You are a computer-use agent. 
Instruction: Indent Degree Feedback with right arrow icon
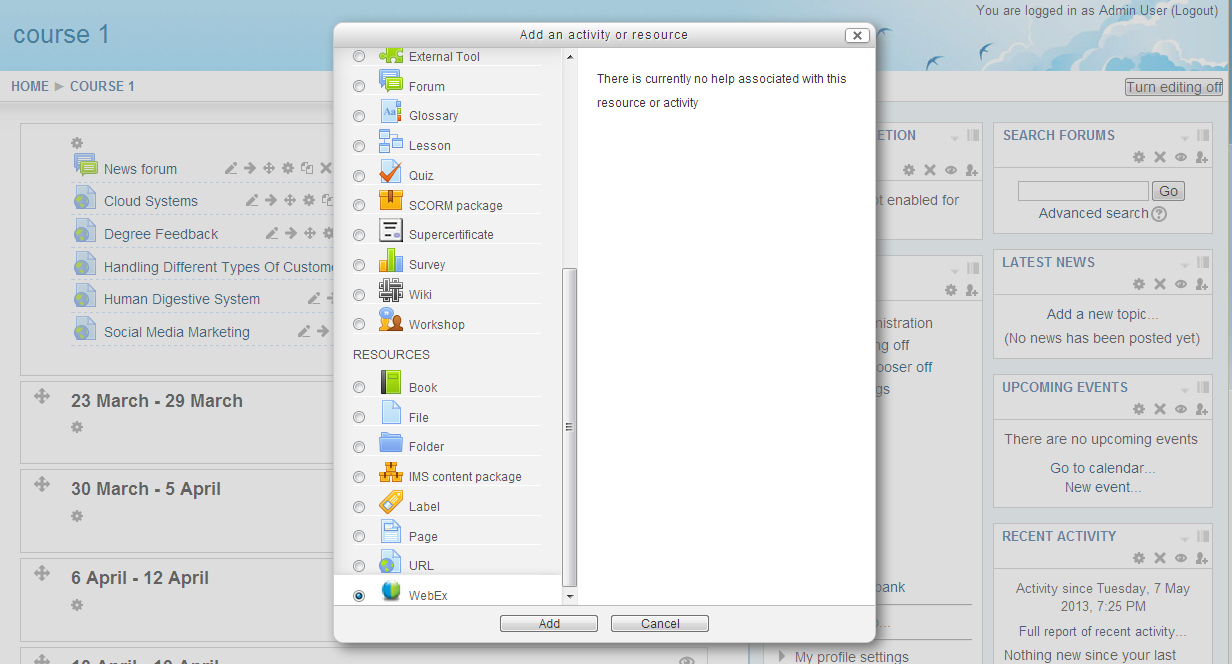click(x=291, y=234)
